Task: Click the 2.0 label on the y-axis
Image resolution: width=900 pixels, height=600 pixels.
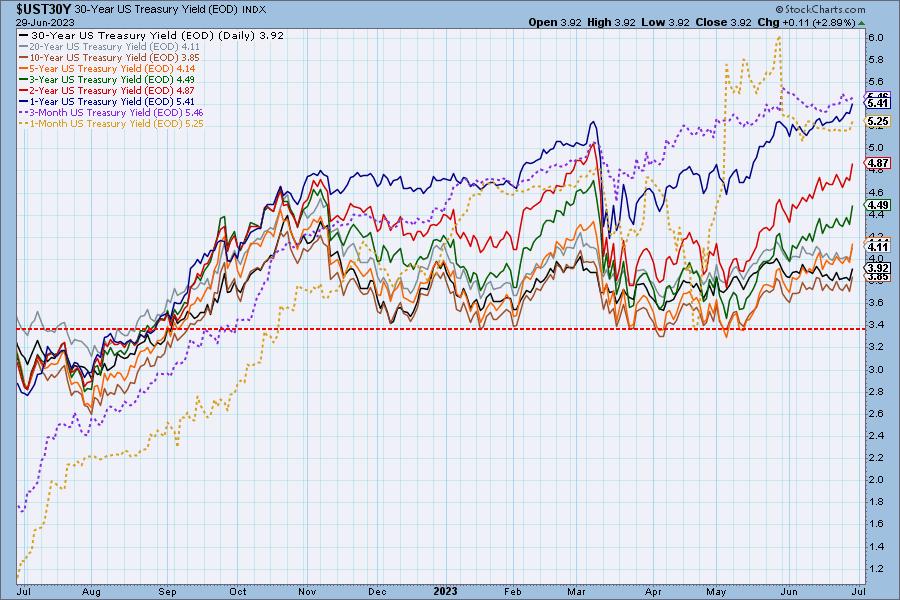Action: tap(875, 479)
